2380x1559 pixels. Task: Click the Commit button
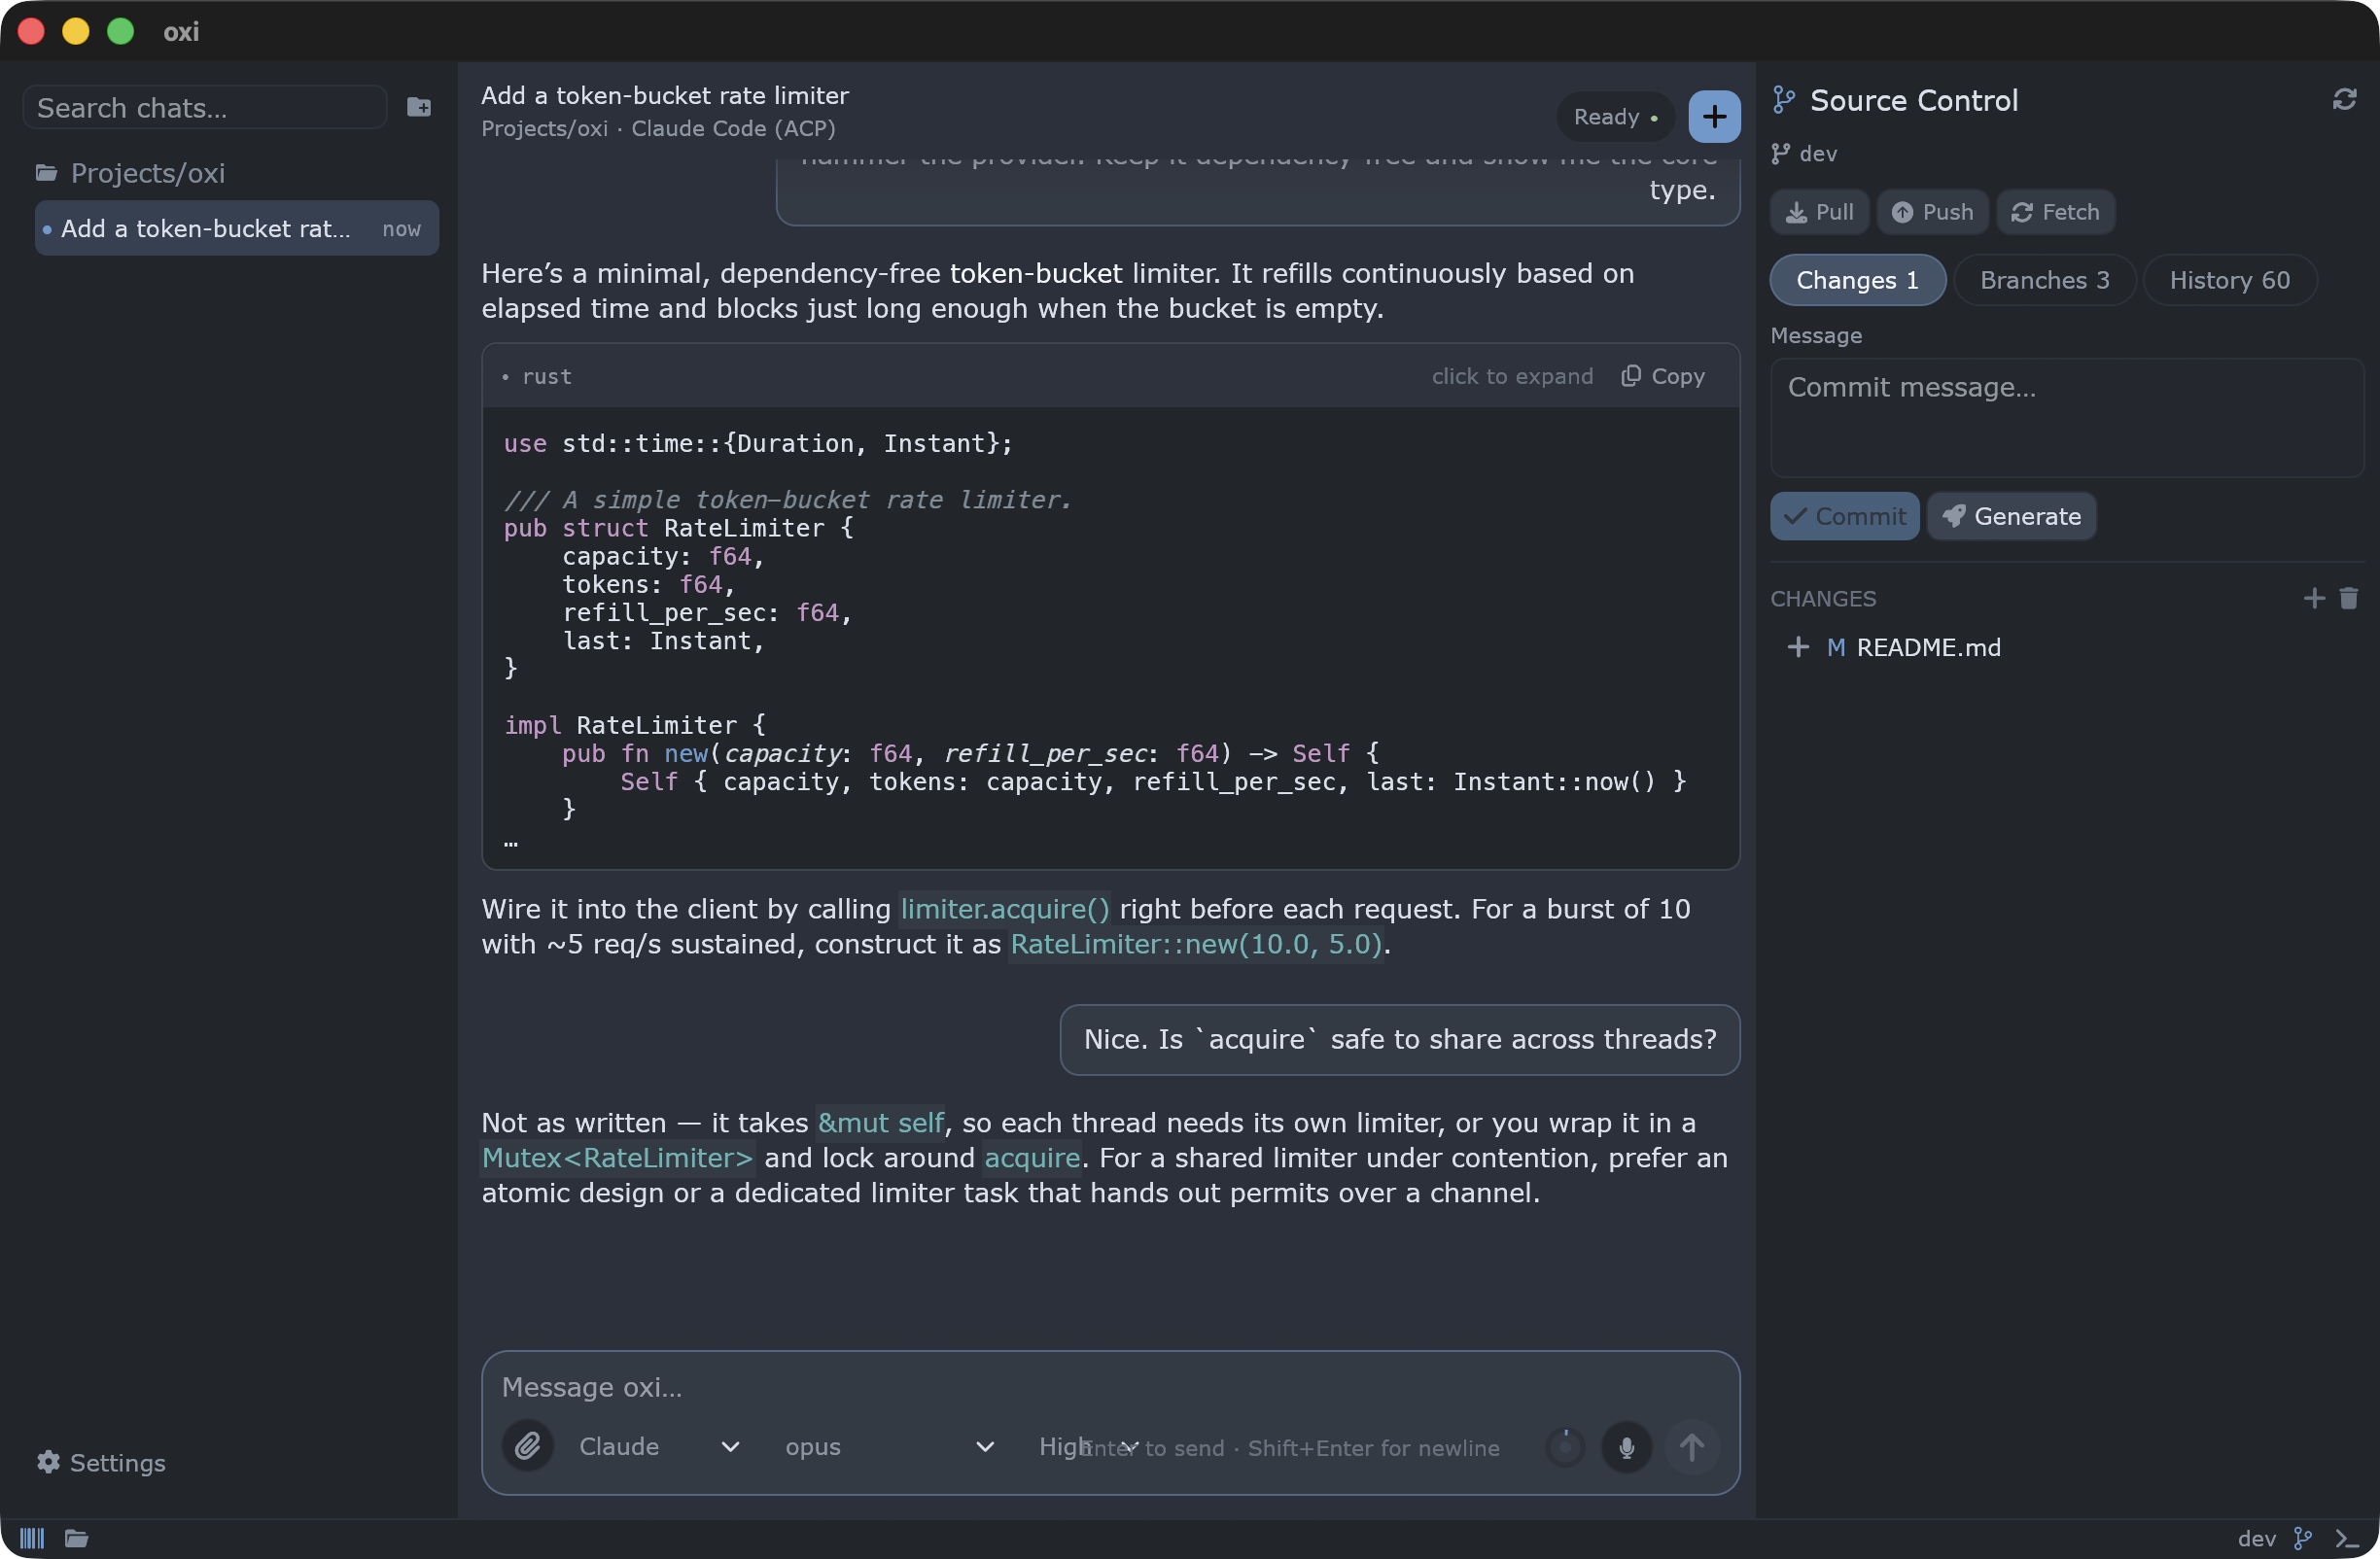click(x=1844, y=516)
